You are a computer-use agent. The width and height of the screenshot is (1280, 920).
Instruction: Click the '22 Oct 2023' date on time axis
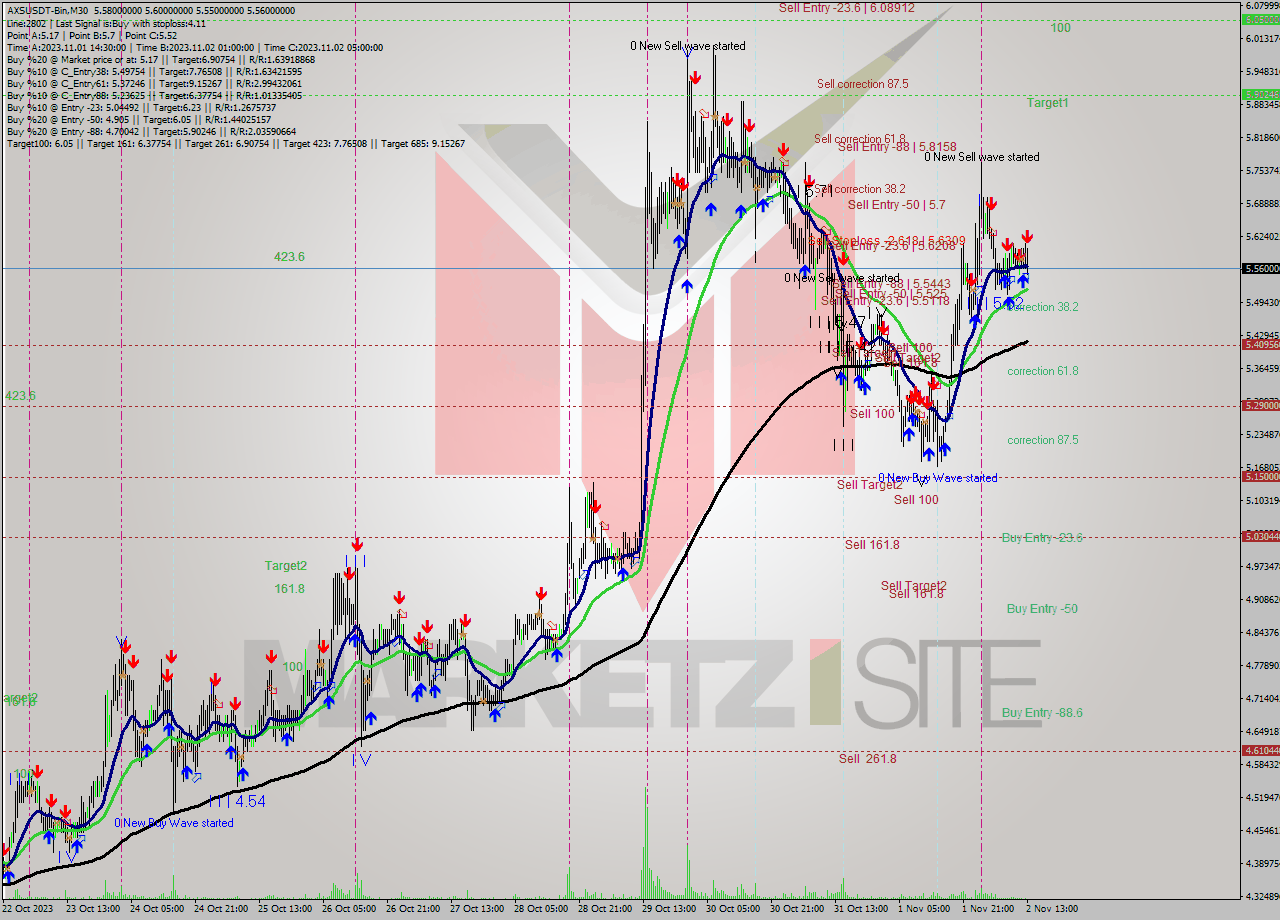pyautogui.click(x=29, y=909)
